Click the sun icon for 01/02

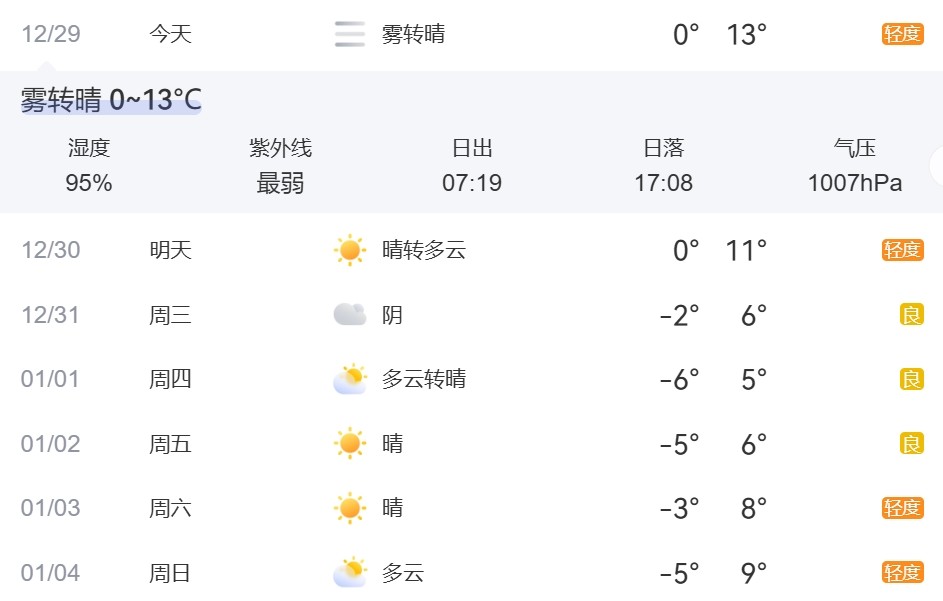click(349, 444)
